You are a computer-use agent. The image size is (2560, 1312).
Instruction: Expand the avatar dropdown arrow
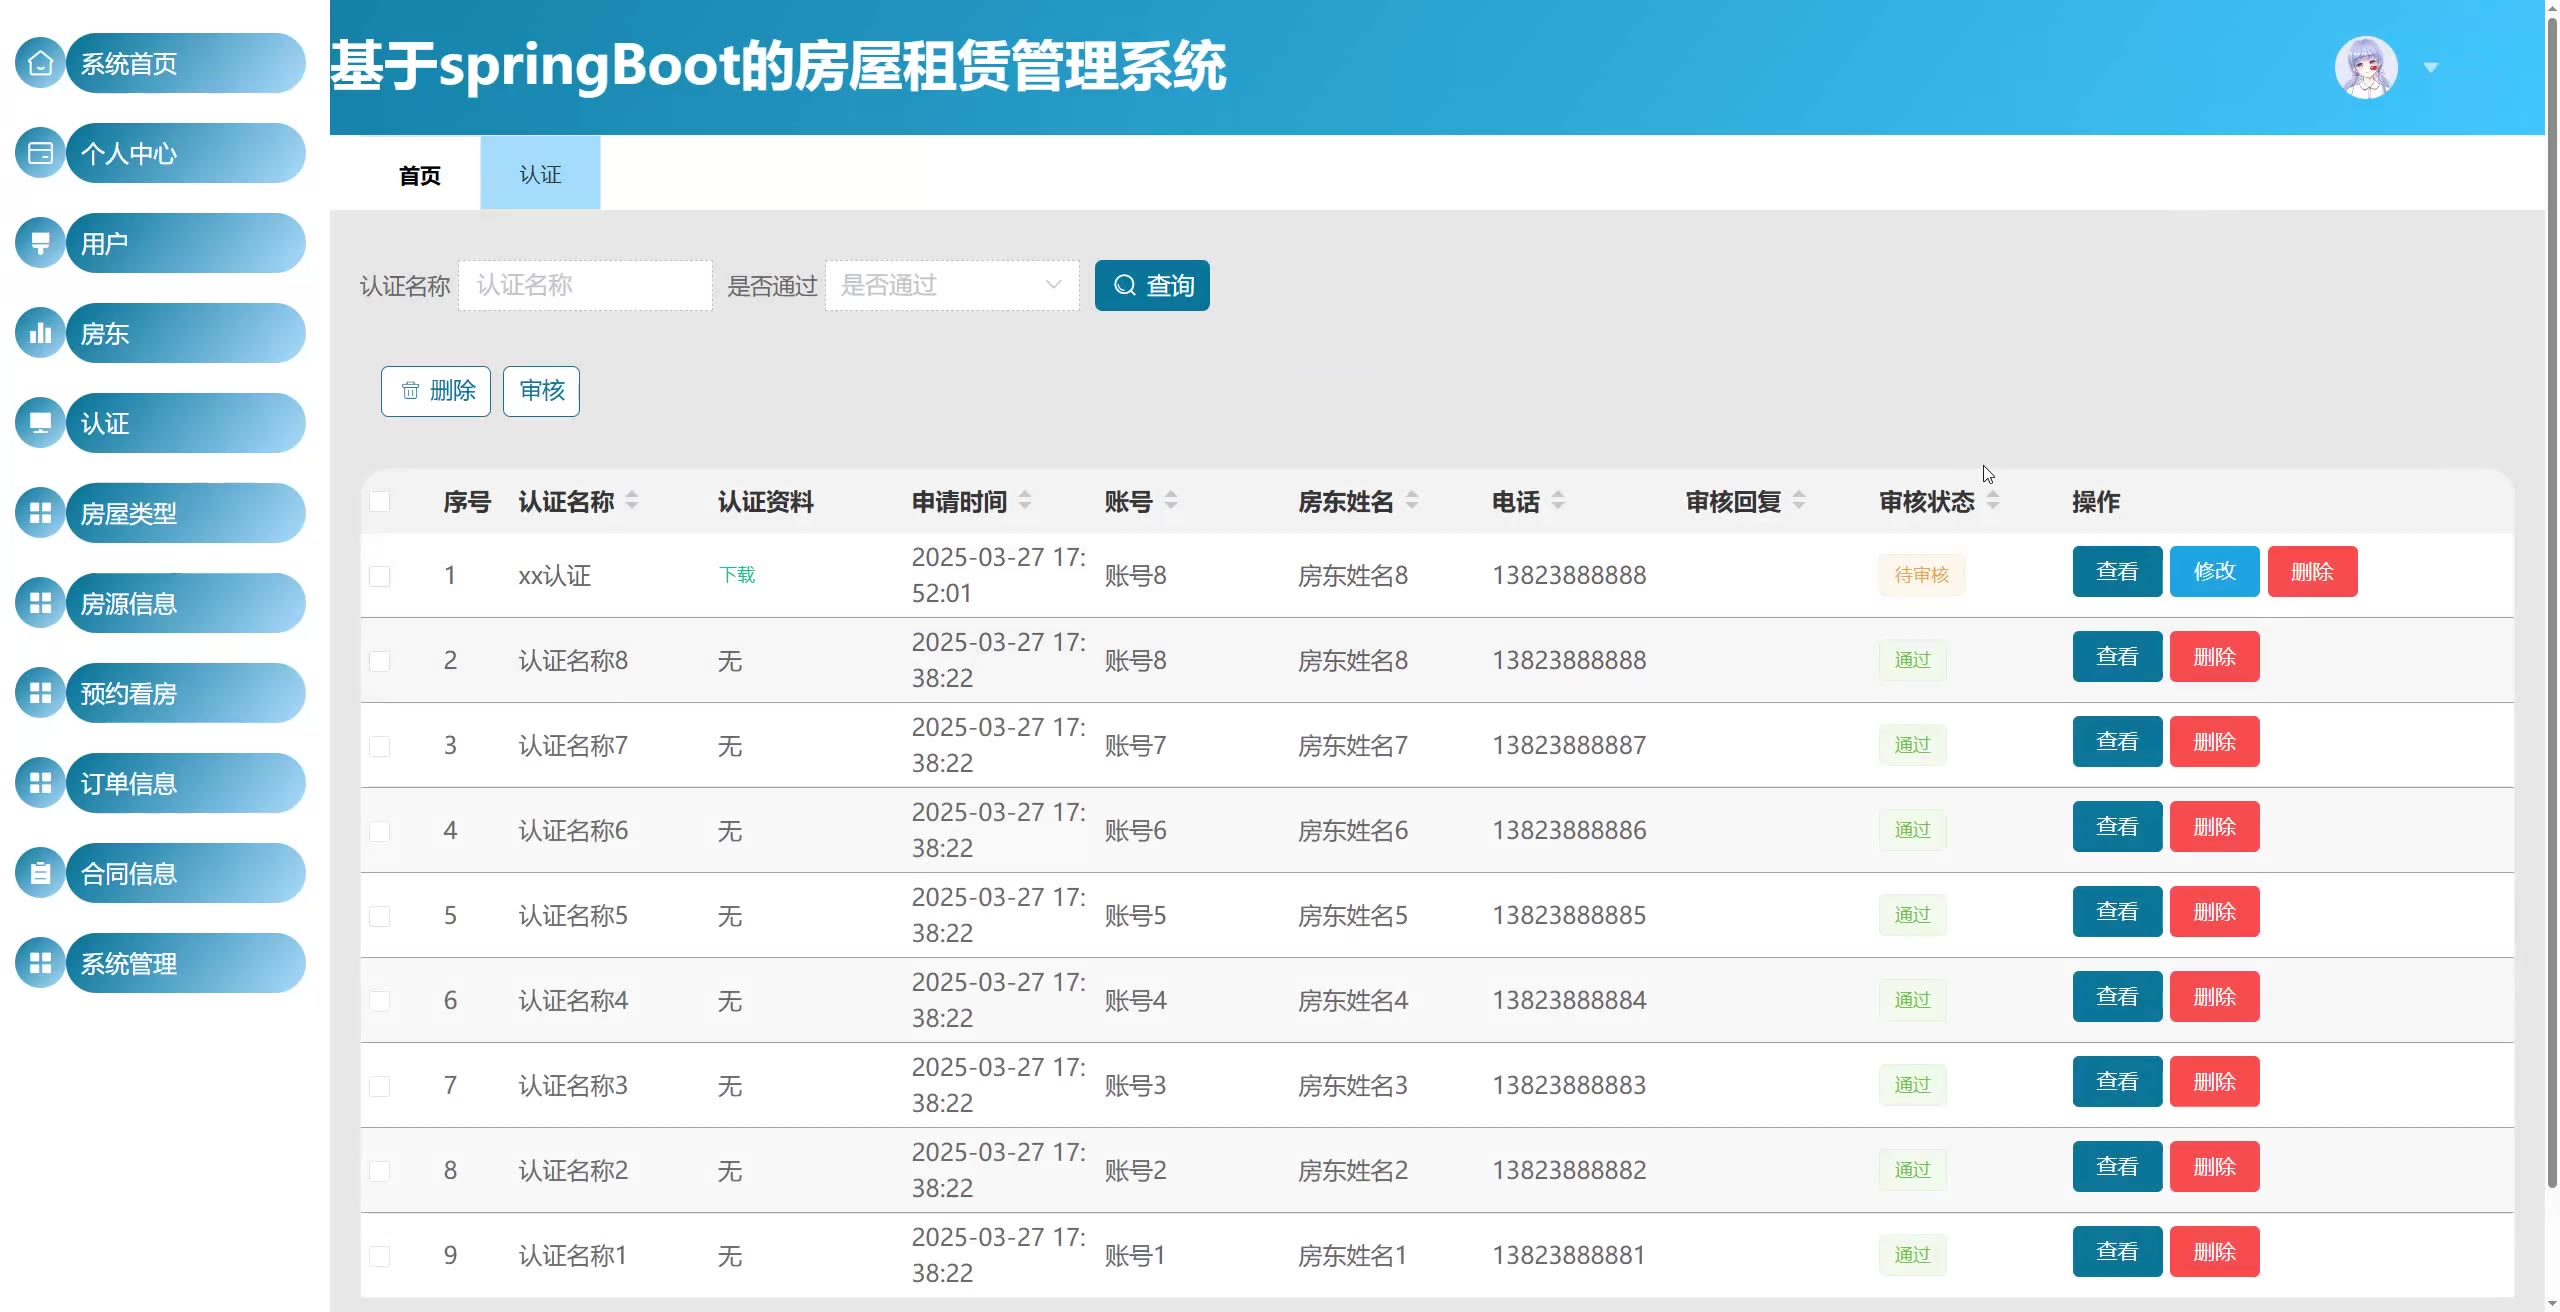point(2431,68)
